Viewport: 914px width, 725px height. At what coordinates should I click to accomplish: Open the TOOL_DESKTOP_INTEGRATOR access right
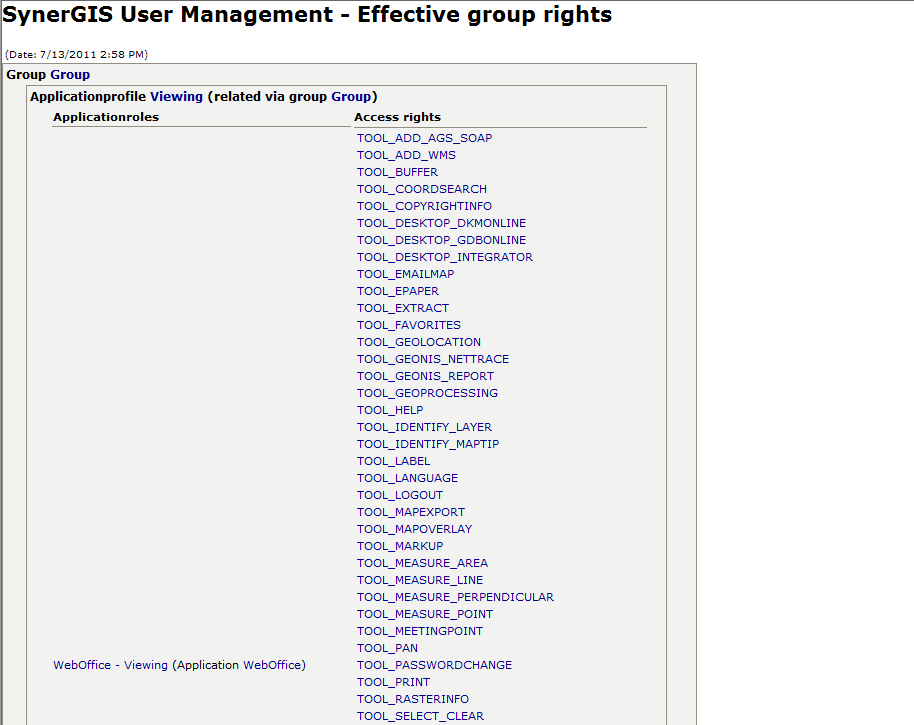[444, 256]
